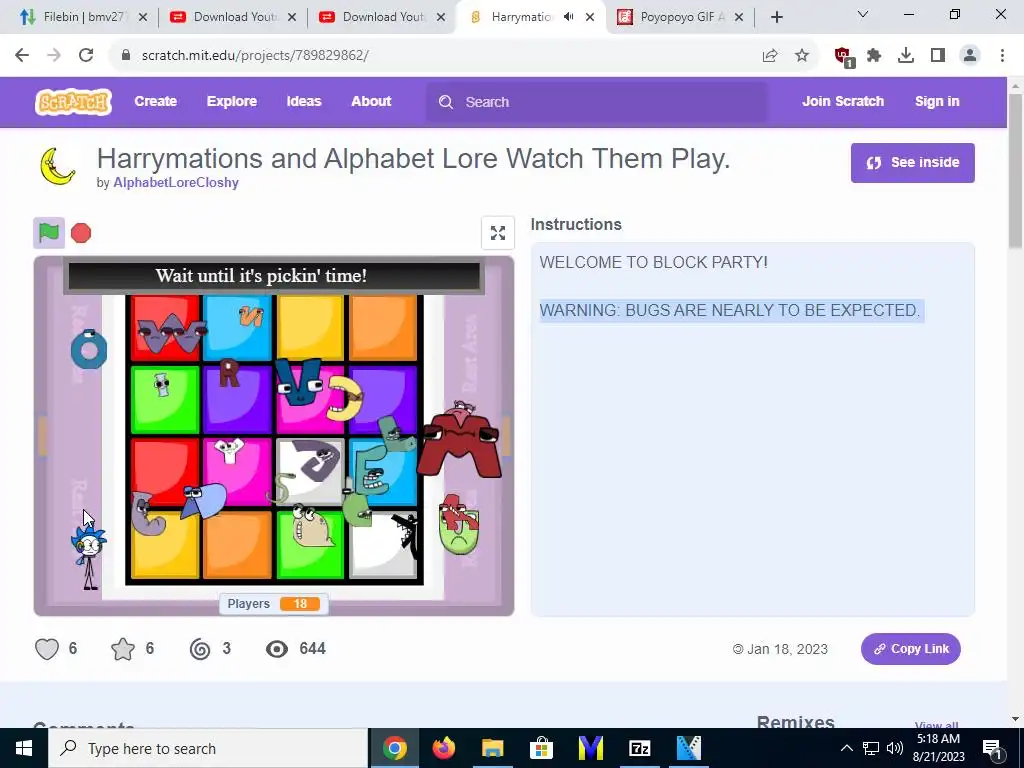This screenshot has height=768, width=1024.
Task: Click the See inside button
Action: pos(912,163)
